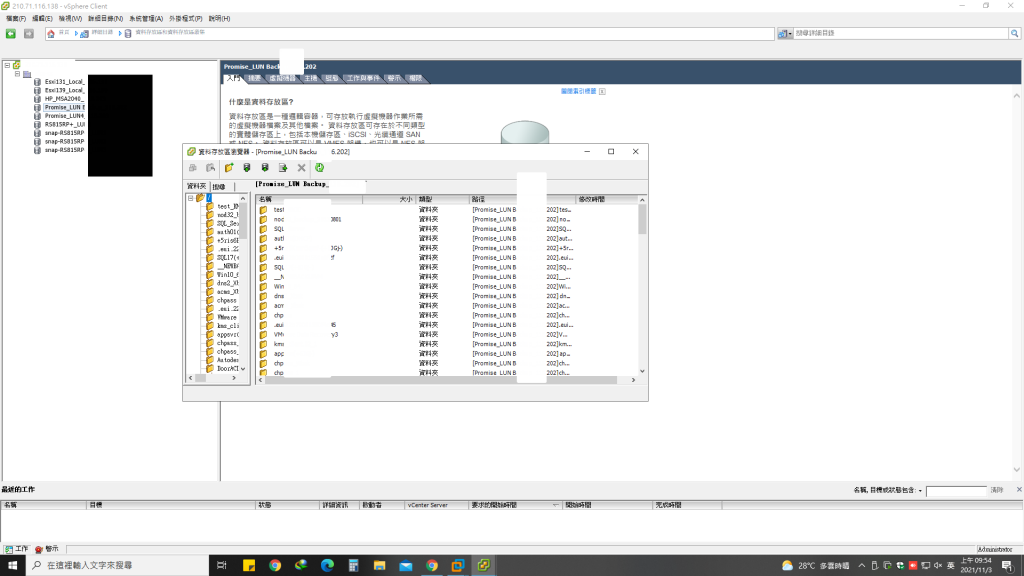Viewport: 1024px width, 576px height.
Task: Click the 清除 button in recent tasks
Action: pyautogui.click(x=997, y=490)
